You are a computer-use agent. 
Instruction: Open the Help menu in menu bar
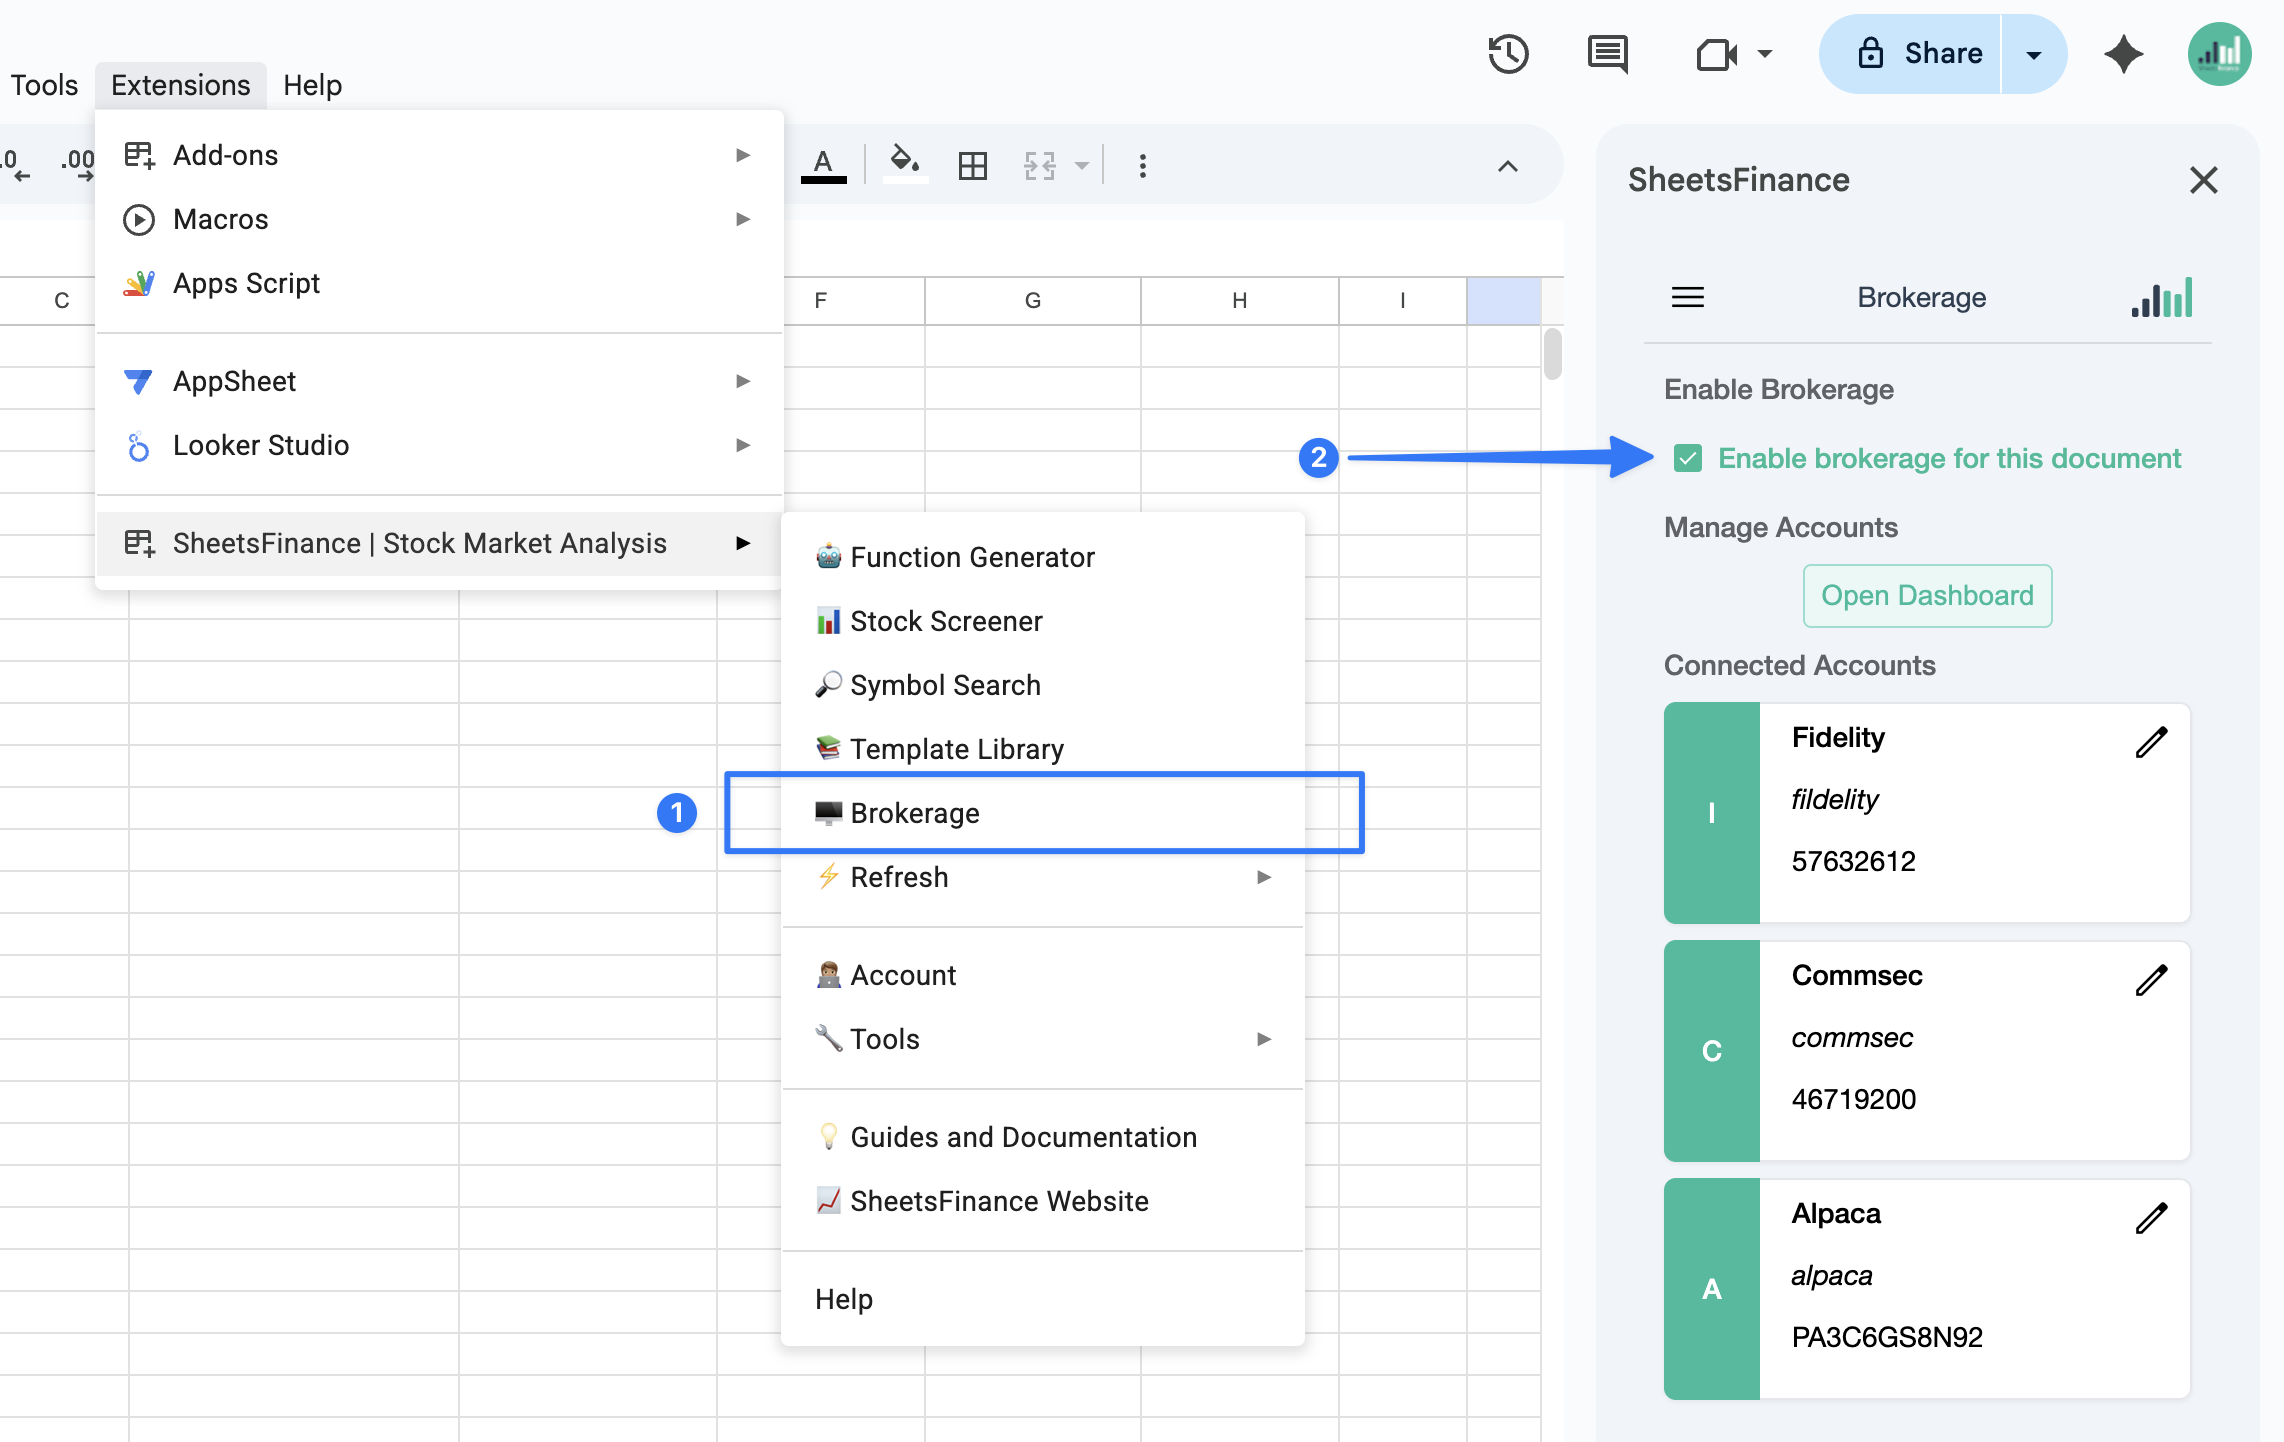(x=312, y=85)
